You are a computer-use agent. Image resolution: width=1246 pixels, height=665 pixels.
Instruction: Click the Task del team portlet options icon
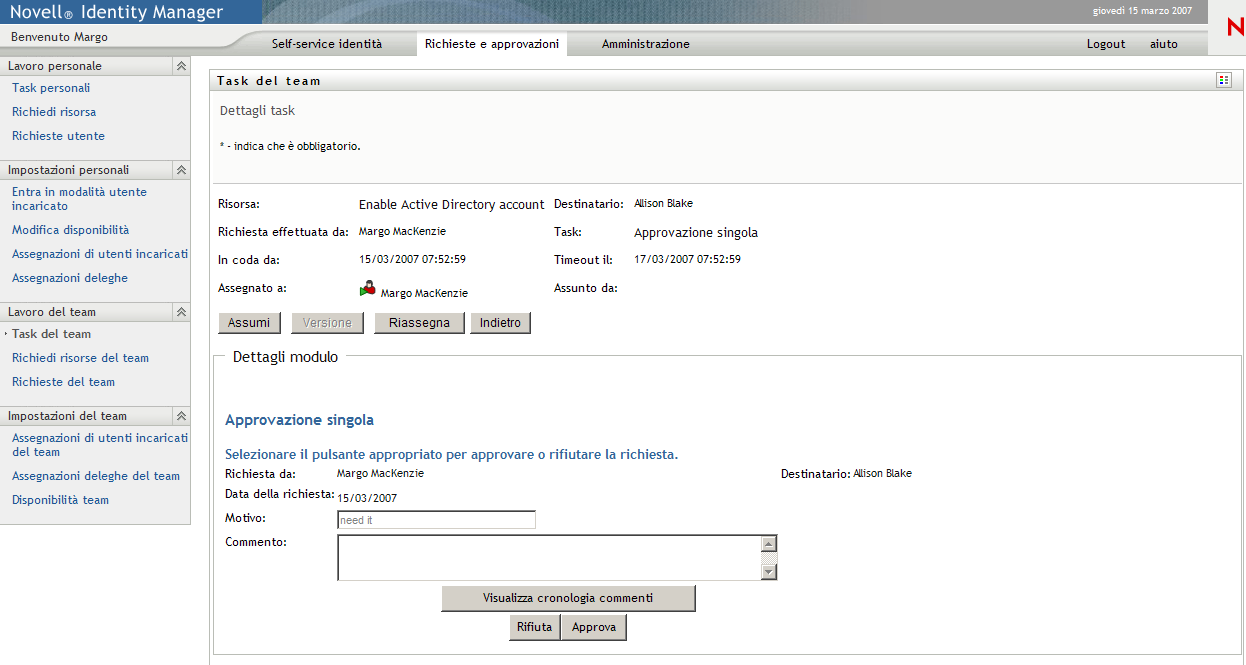(1224, 80)
